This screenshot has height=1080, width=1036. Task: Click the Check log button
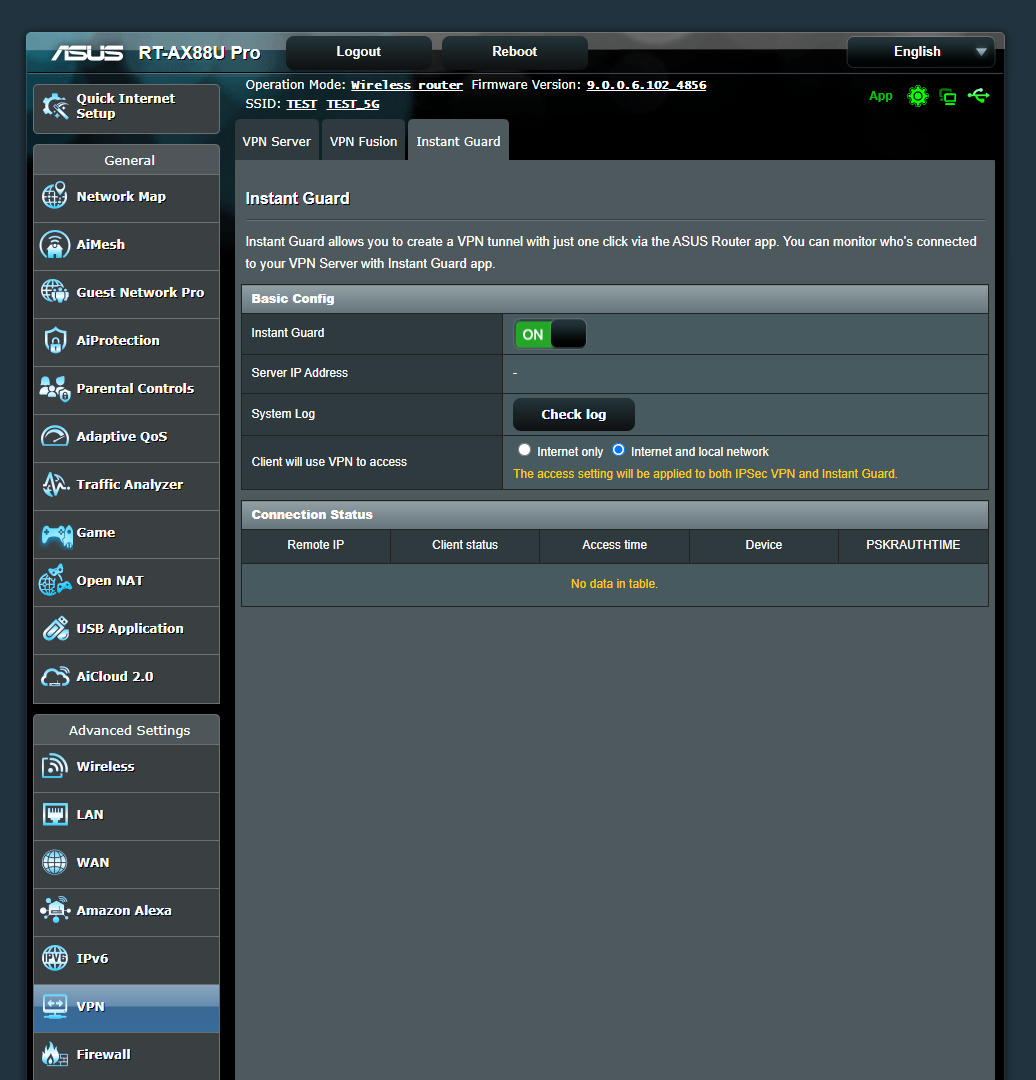coord(574,415)
